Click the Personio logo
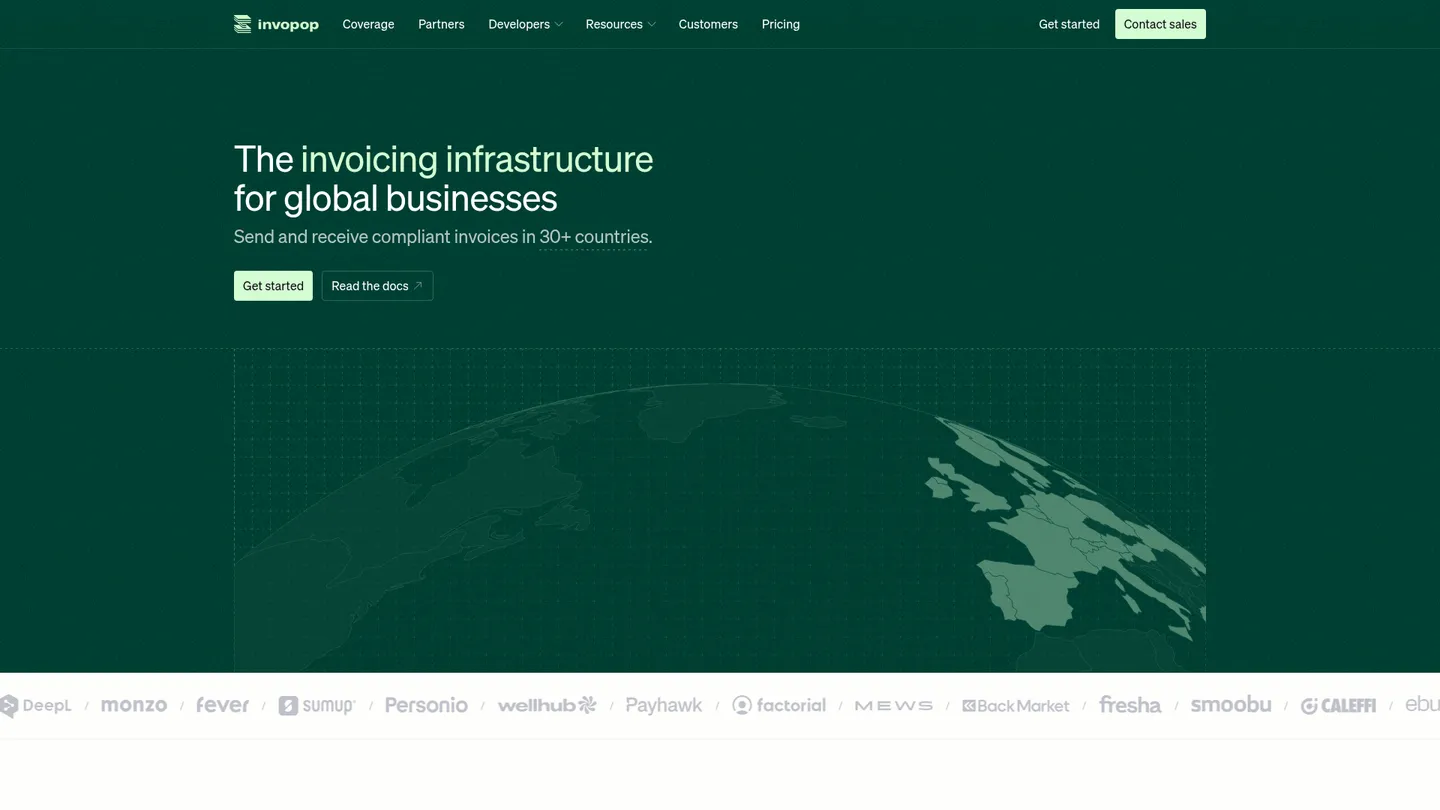This screenshot has height=810, width=1440. (x=426, y=705)
